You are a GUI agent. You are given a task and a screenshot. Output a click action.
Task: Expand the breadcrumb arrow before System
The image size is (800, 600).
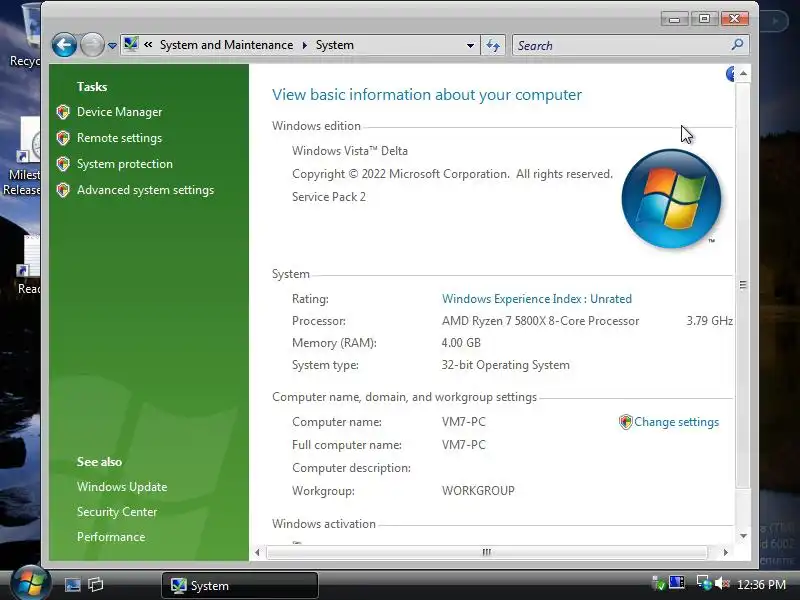[305, 45]
